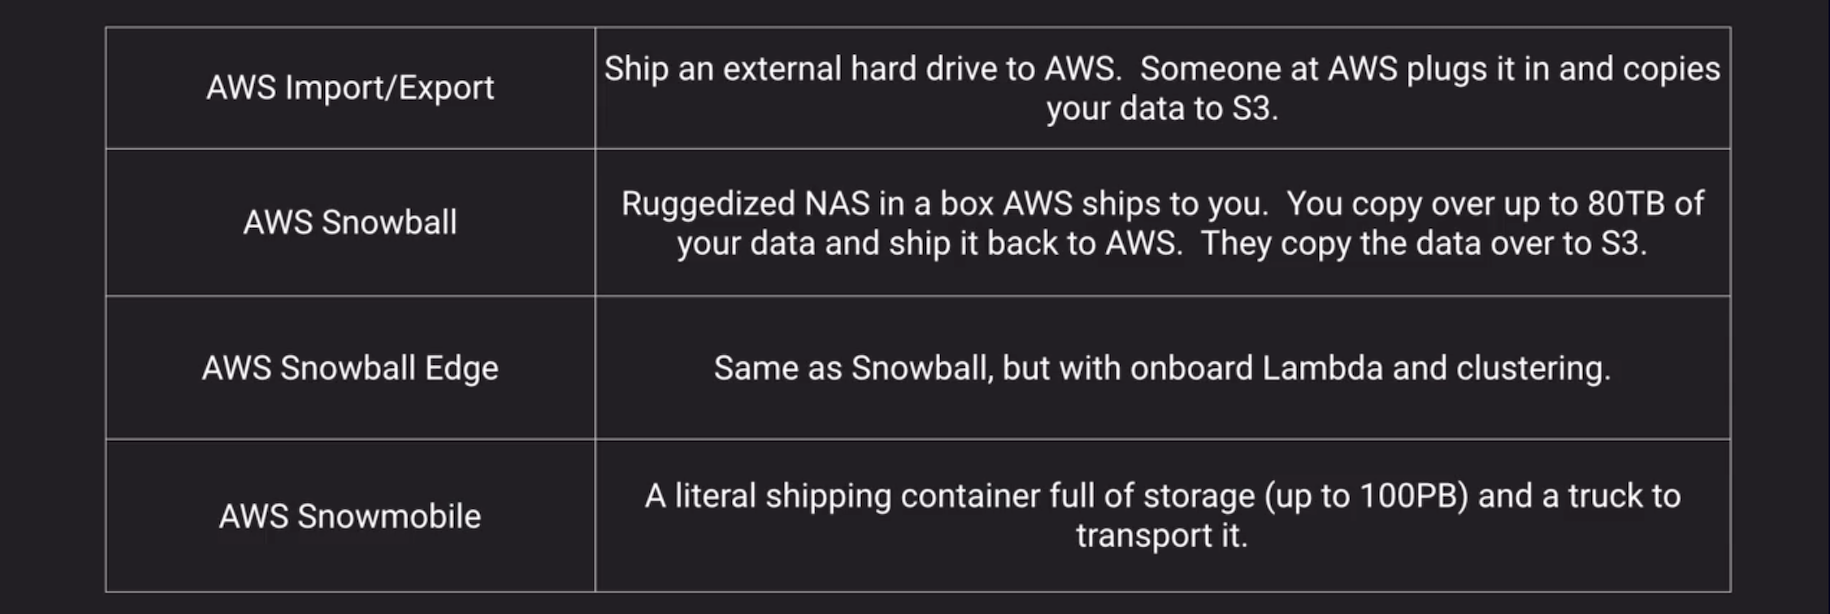Select the 'Same as Snowball' description text
Image resolution: width=1830 pixels, height=614 pixels.
point(1162,368)
